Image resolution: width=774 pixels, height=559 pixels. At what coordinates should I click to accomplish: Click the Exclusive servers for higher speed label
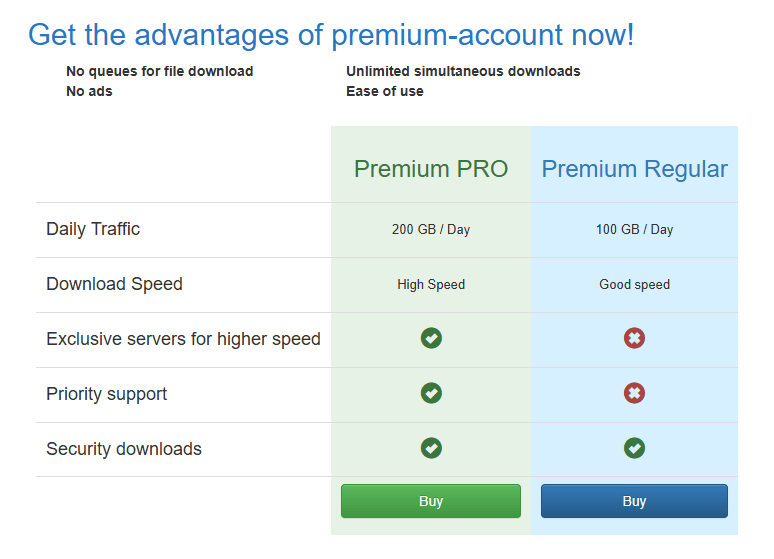coord(183,339)
